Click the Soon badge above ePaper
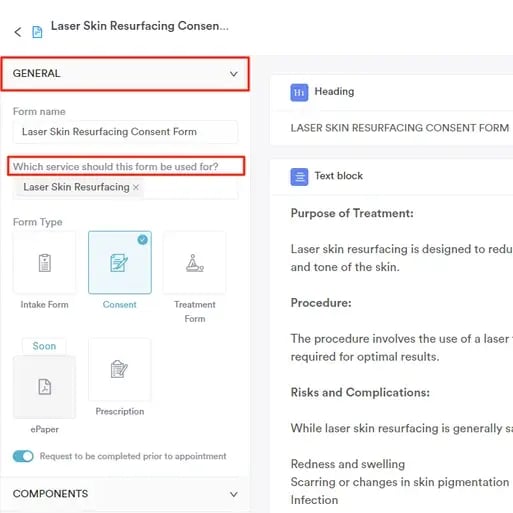 [44, 346]
